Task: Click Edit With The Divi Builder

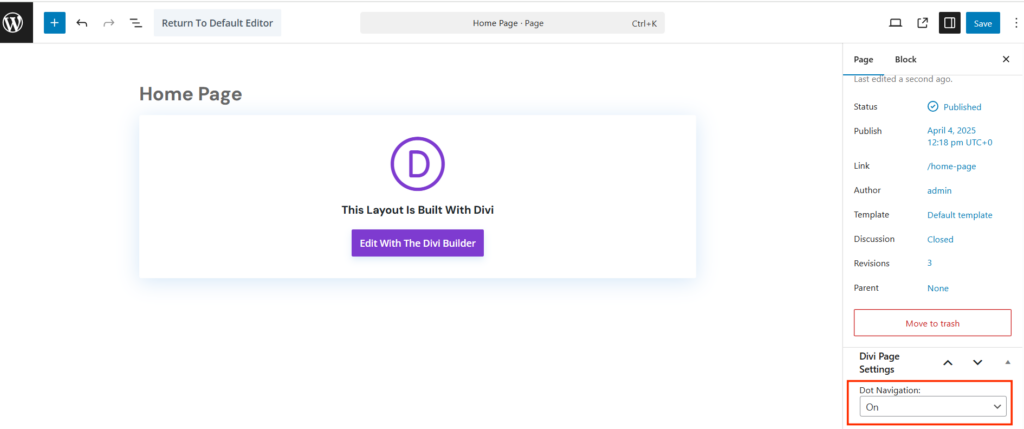Action: pyautogui.click(x=417, y=243)
